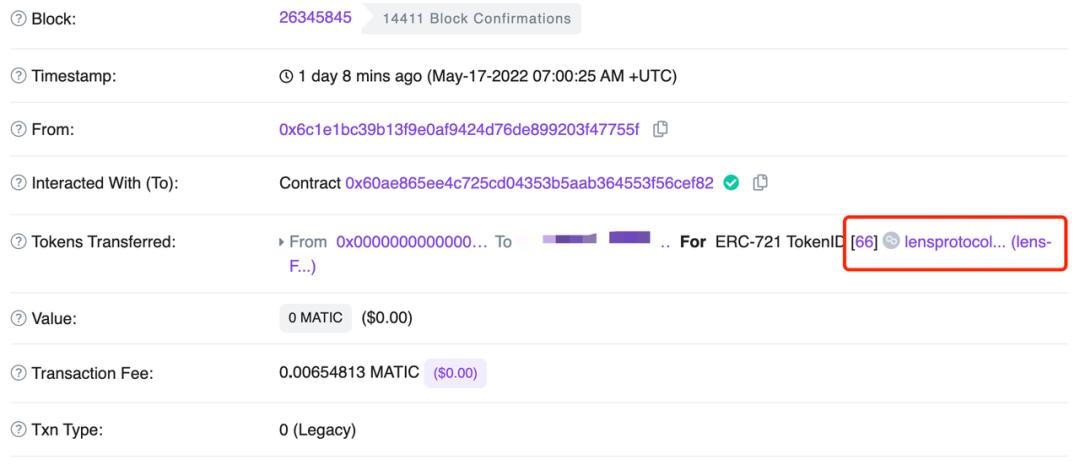Click the green verified contract checkmark

731,183
